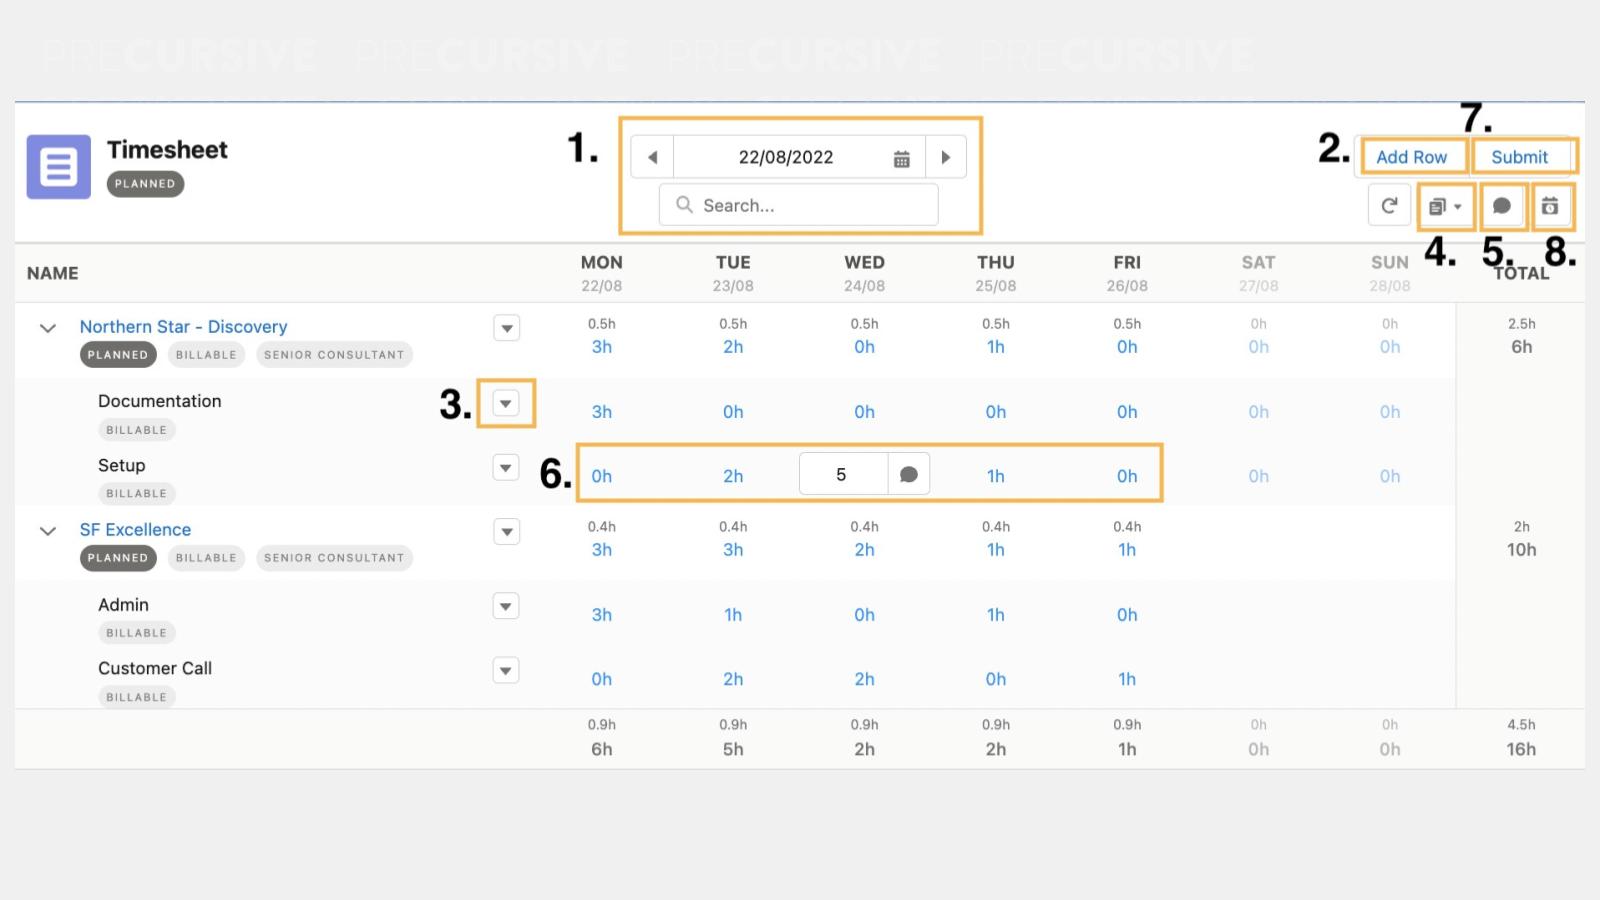Viewport: 1600px width, 900px height.
Task: Open row actions dropdown for Setup
Action: pos(506,467)
